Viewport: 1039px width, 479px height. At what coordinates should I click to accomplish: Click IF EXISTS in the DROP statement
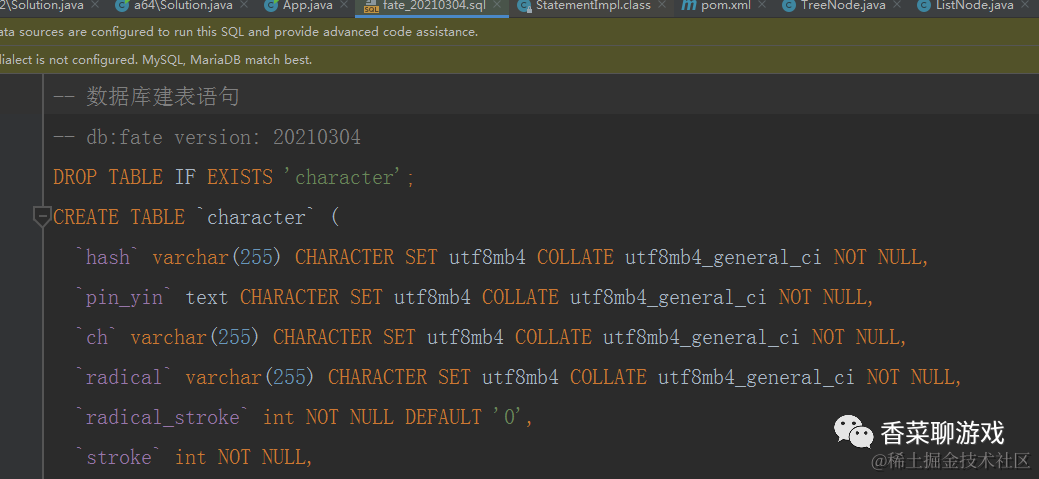(x=223, y=177)
